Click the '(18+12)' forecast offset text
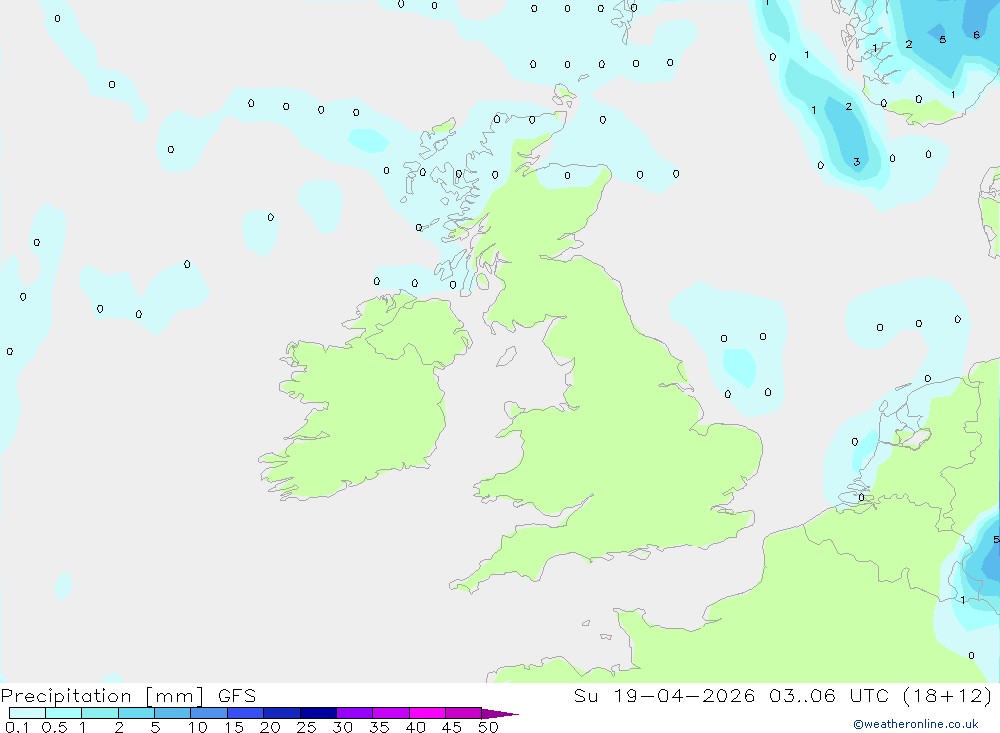Screen dimensions: 1000x733 pos(948,696)
